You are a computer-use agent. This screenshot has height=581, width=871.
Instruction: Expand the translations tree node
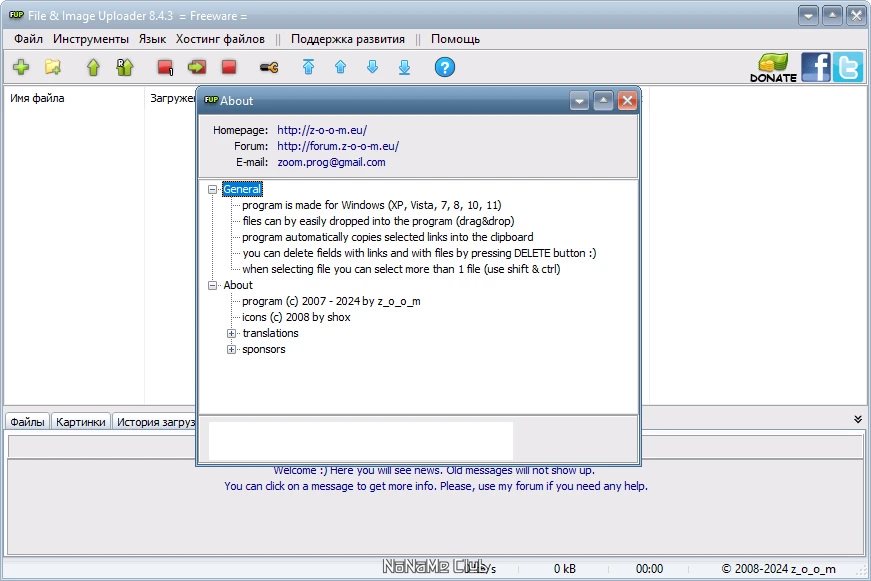click(232, 333)
